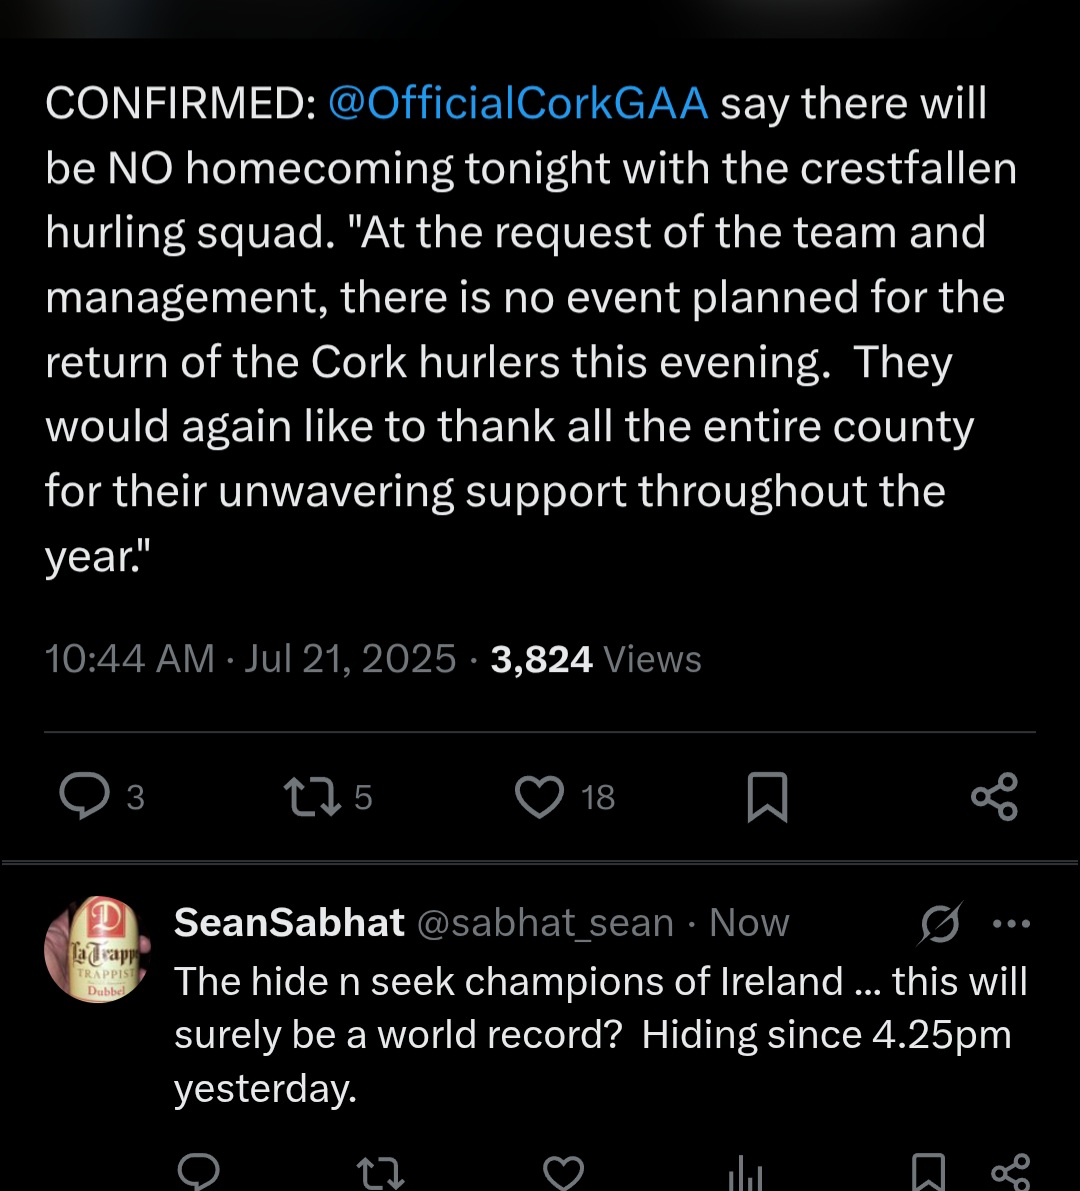
Task: Open the @OfficialCorkGAA mention link
Action: point(518,103)
